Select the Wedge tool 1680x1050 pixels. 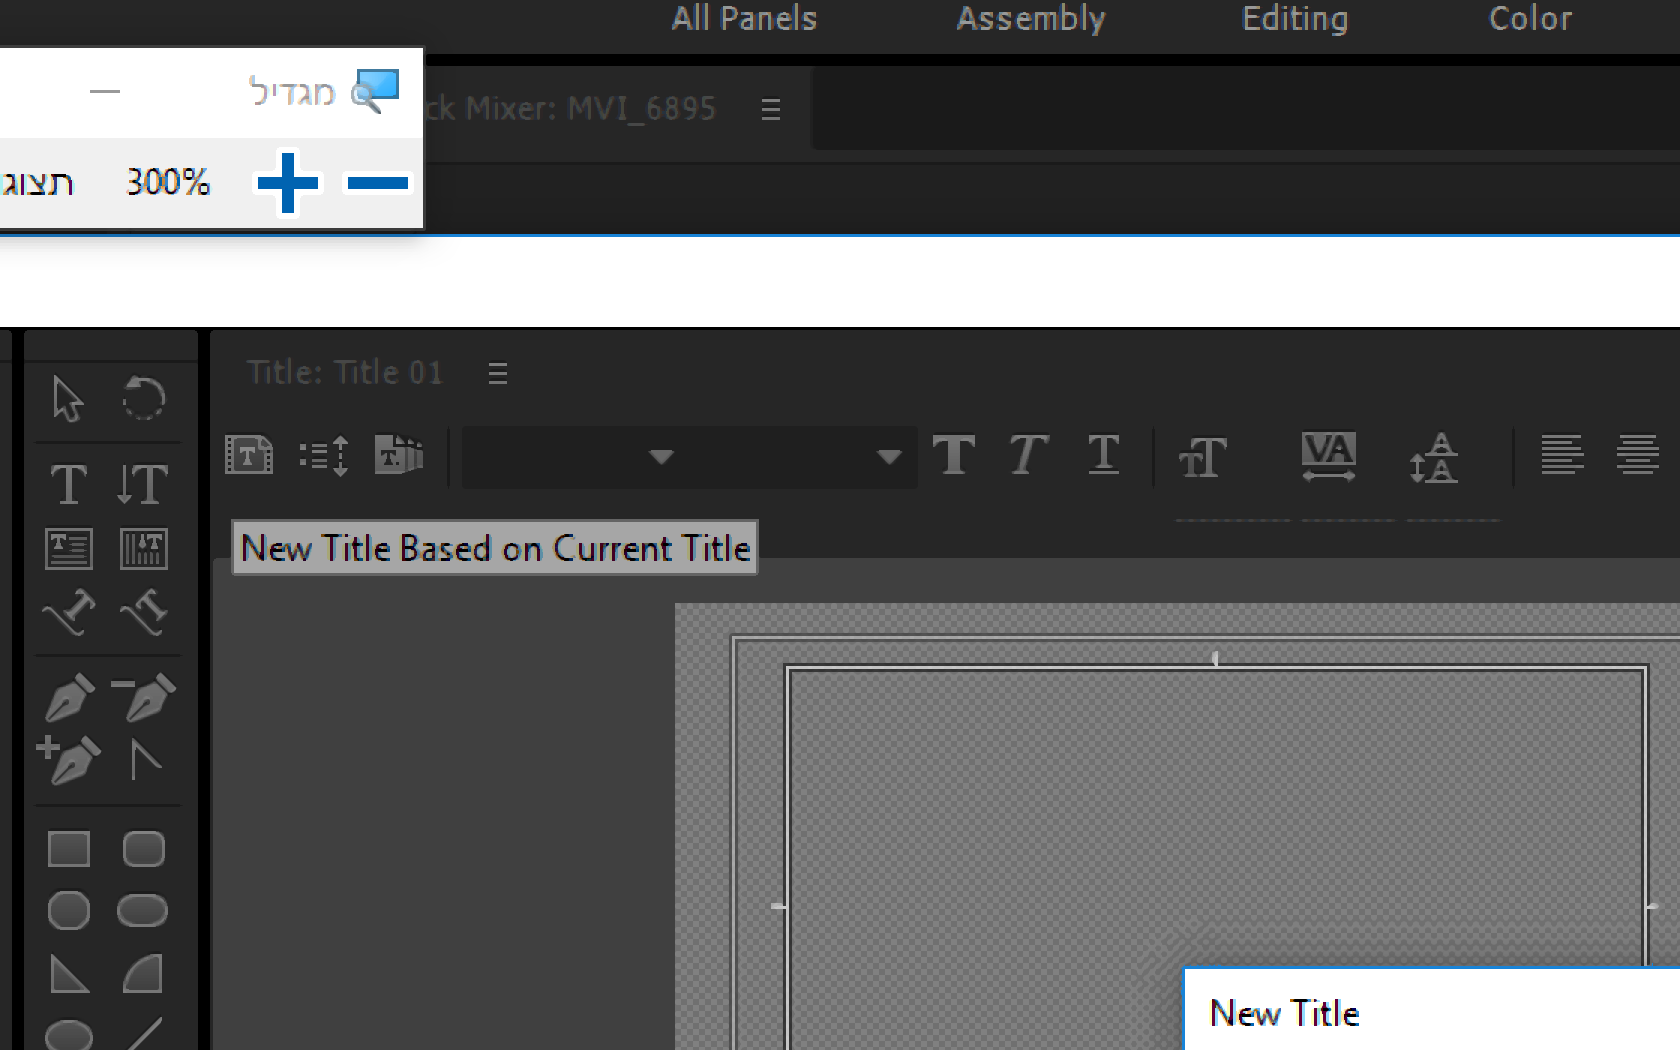coord(69,974)
